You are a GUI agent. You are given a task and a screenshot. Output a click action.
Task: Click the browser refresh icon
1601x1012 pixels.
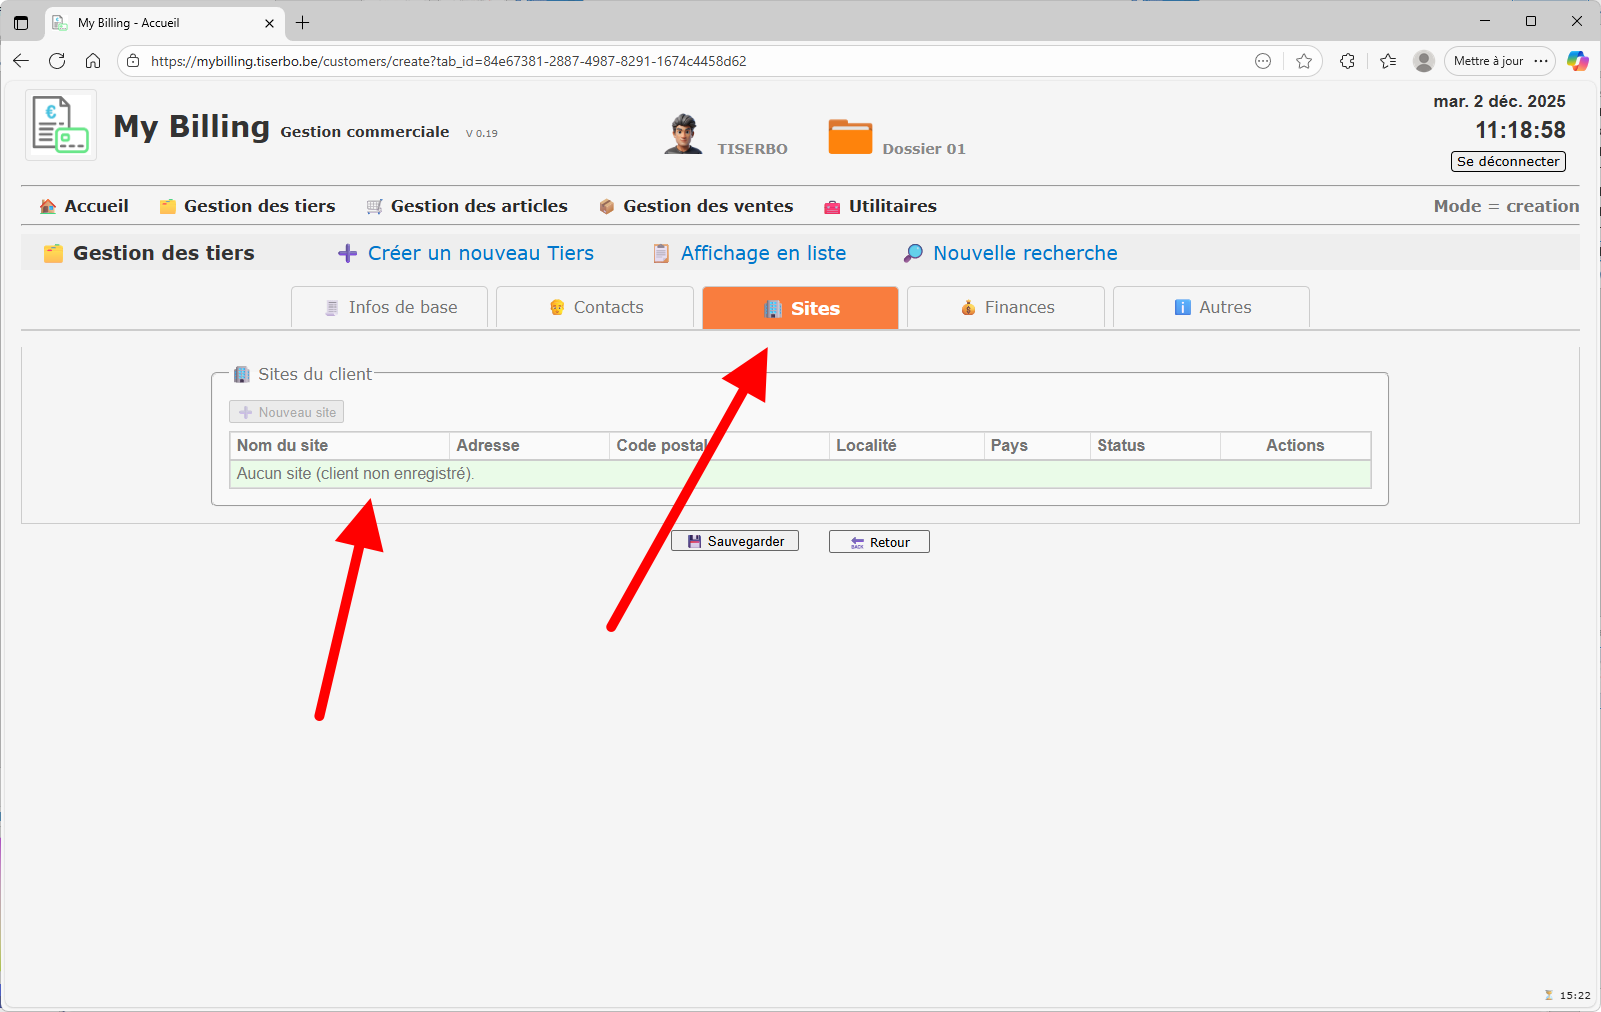(57, 61)
